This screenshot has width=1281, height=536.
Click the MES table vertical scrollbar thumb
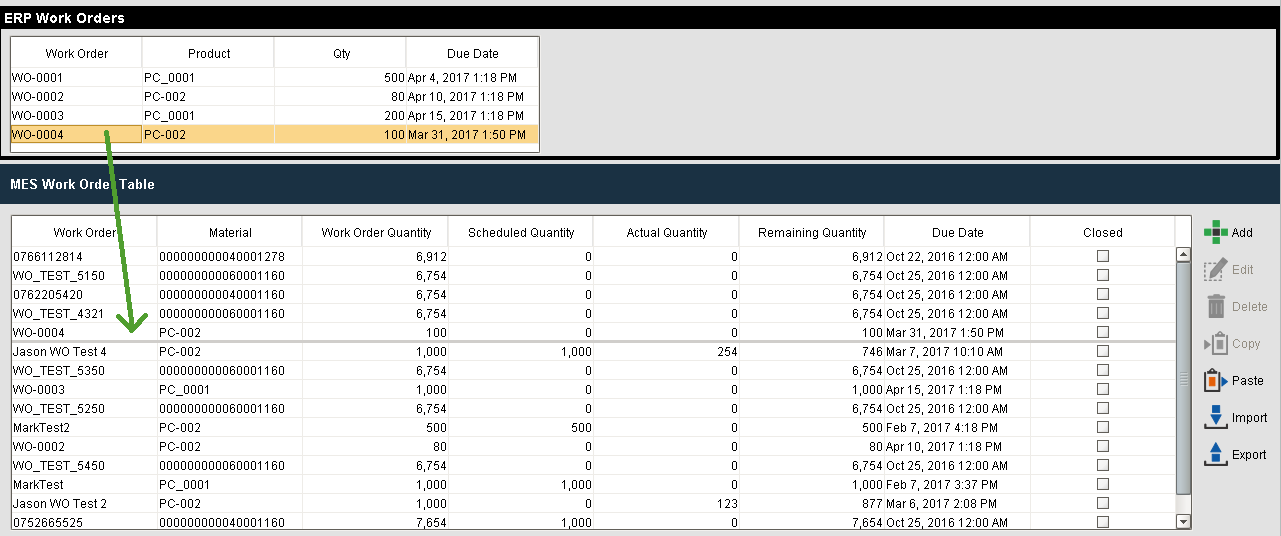coord(1184,380)
